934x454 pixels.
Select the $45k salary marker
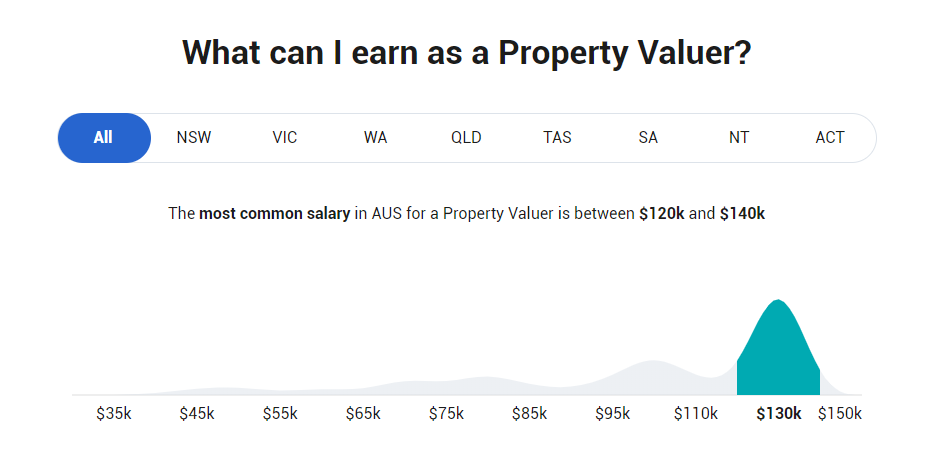coord(197,414)
